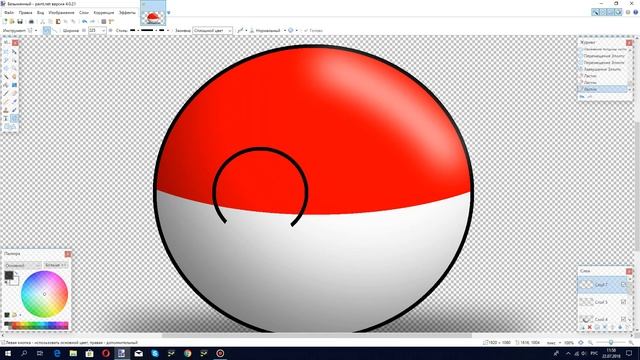
Task: Click the Print toolbar icon
Action: (x=31, y=21)
